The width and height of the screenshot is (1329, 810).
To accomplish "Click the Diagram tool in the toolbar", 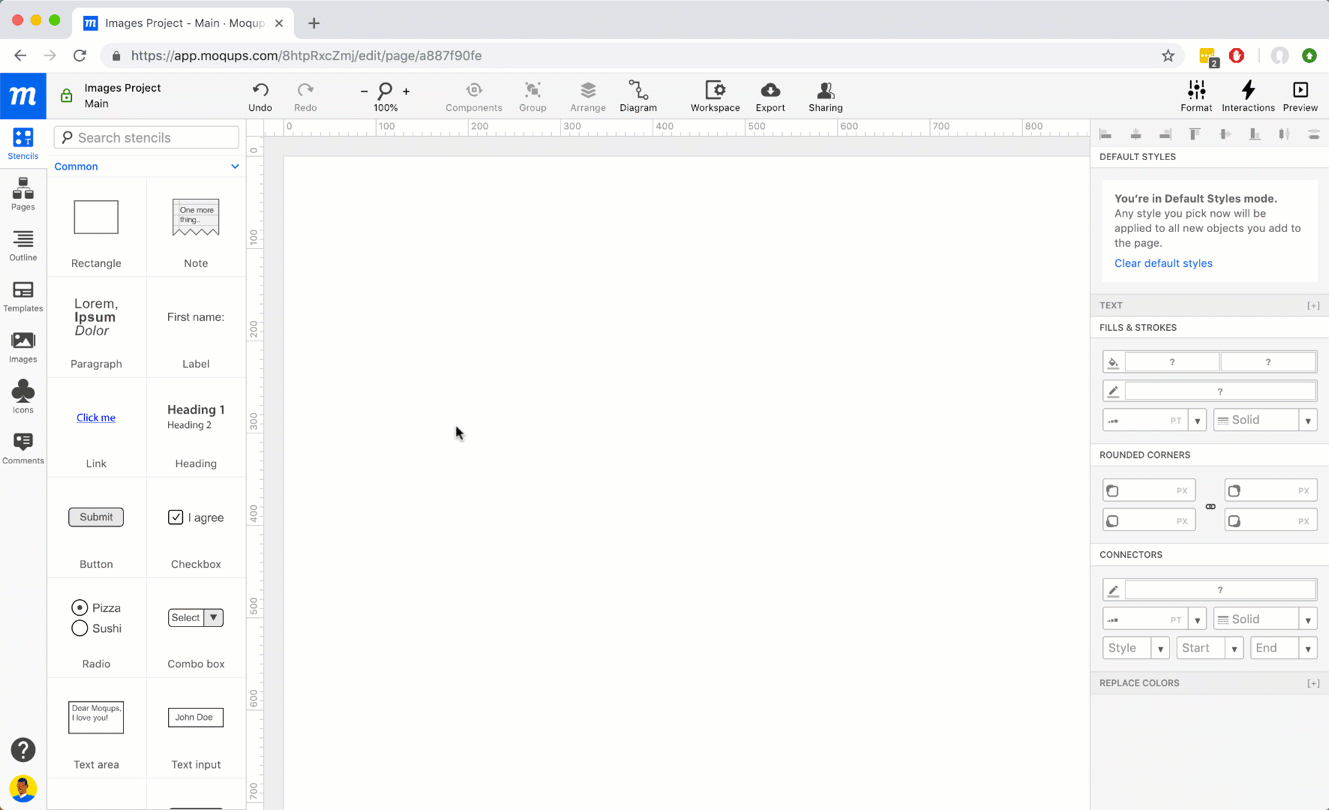I will click(637, 95).
